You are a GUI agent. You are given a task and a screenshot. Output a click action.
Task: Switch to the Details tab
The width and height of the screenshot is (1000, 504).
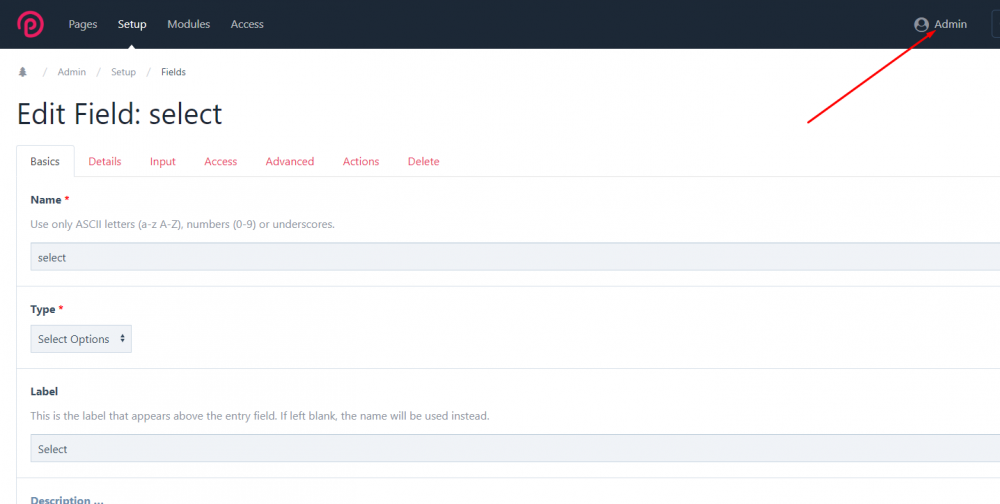click(x=105, y=161)
